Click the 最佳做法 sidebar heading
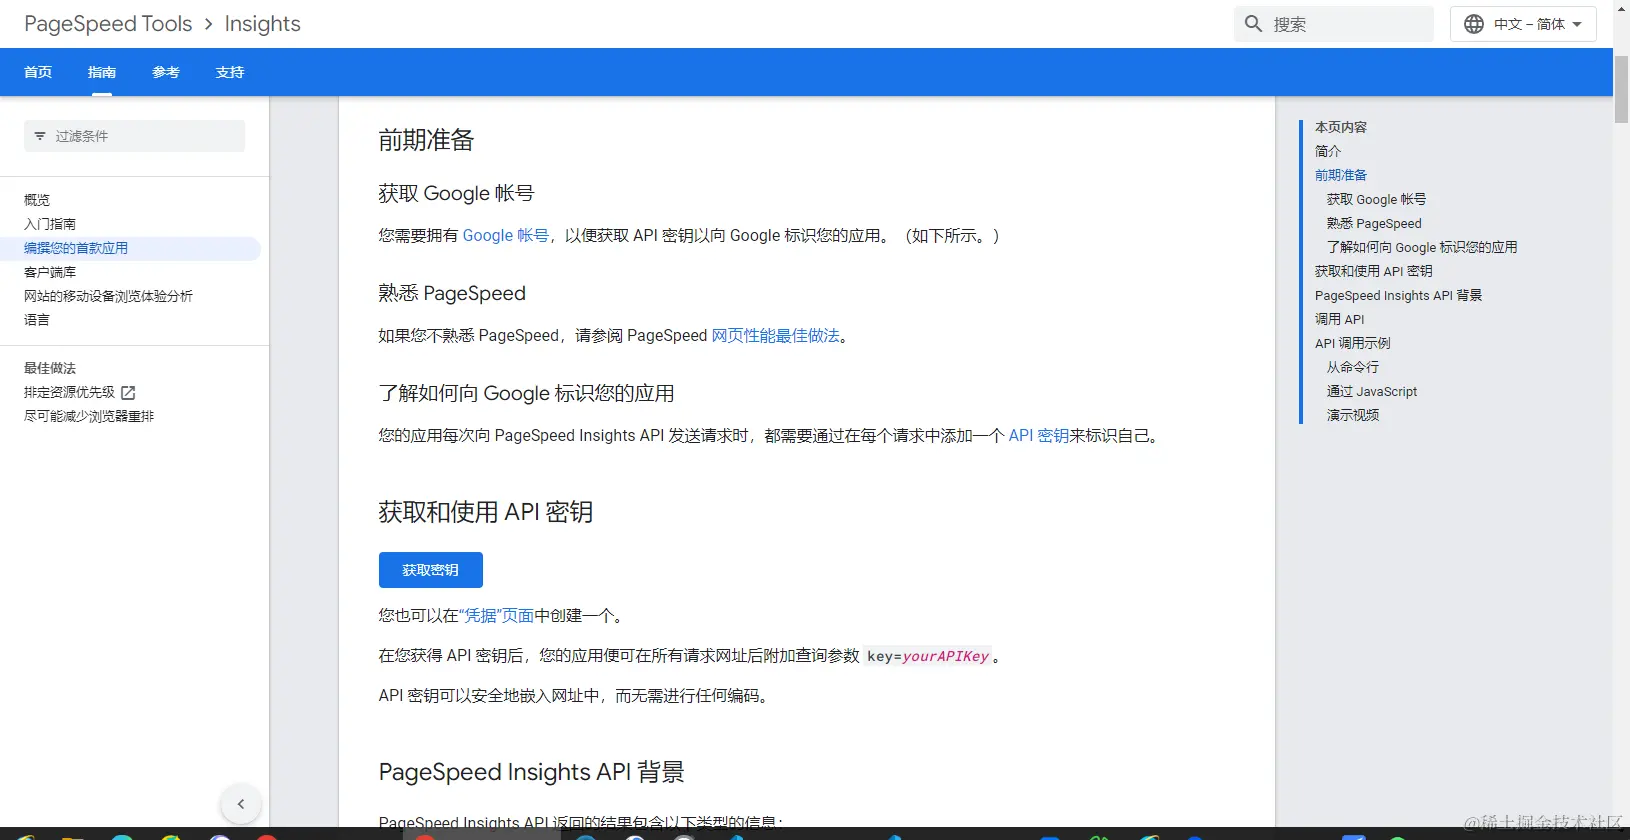 tap(50, 368)
